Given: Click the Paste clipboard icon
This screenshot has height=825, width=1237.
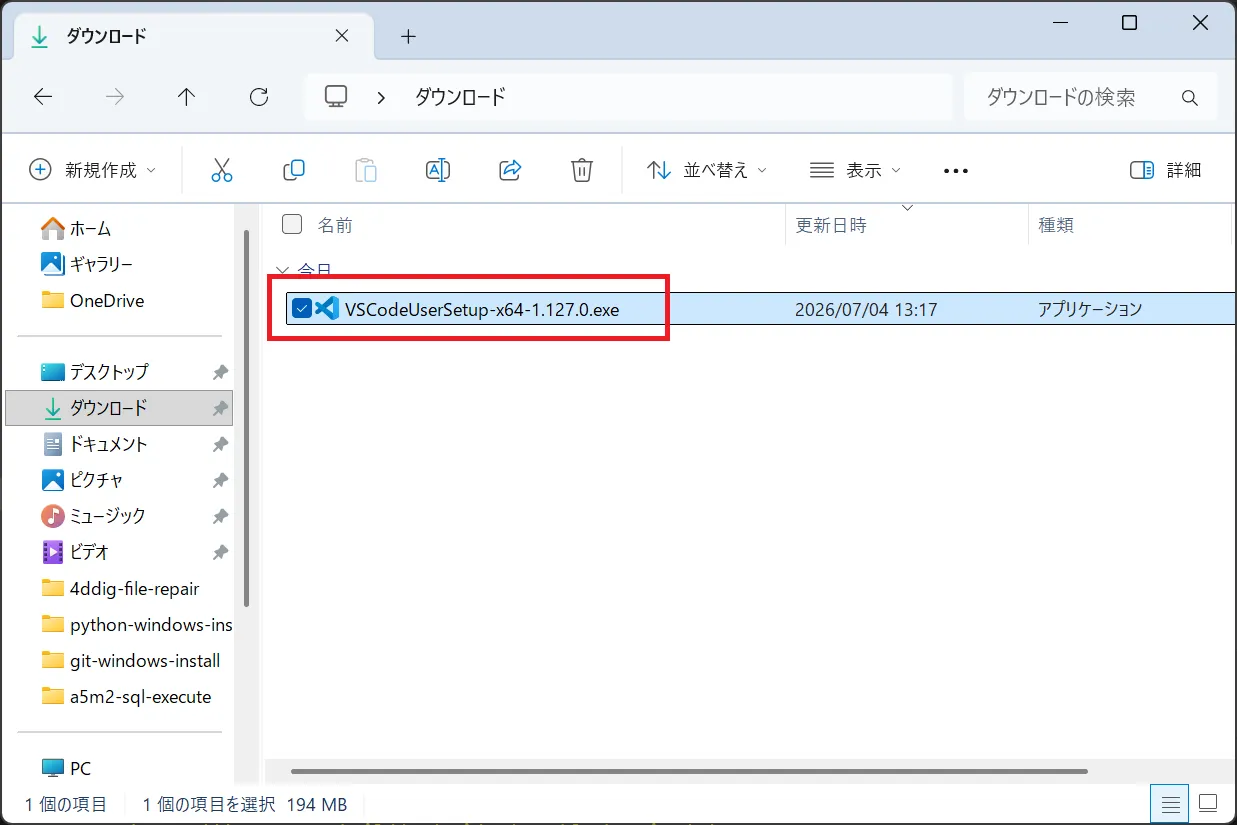Looking at the screenshot, I should [366, 170].
